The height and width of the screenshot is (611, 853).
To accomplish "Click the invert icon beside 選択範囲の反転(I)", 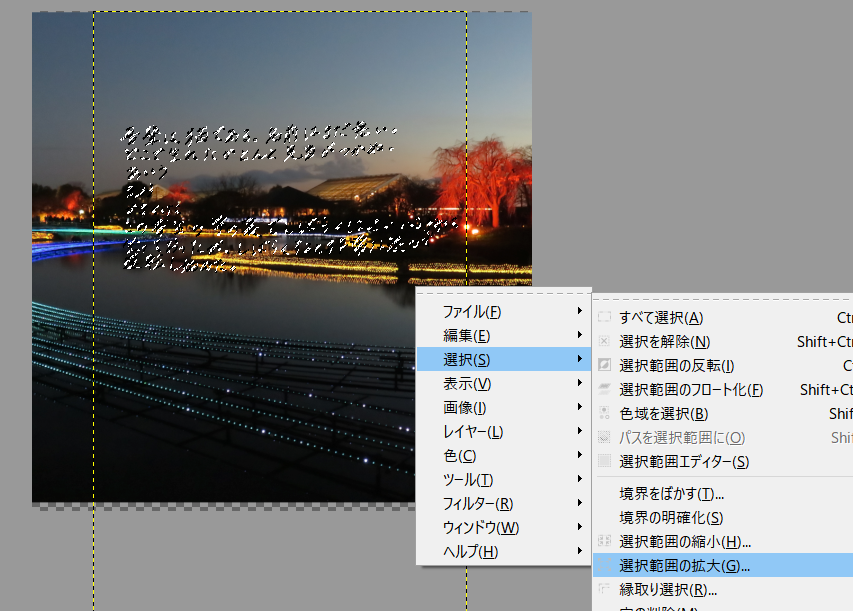I will coord(604,365).
